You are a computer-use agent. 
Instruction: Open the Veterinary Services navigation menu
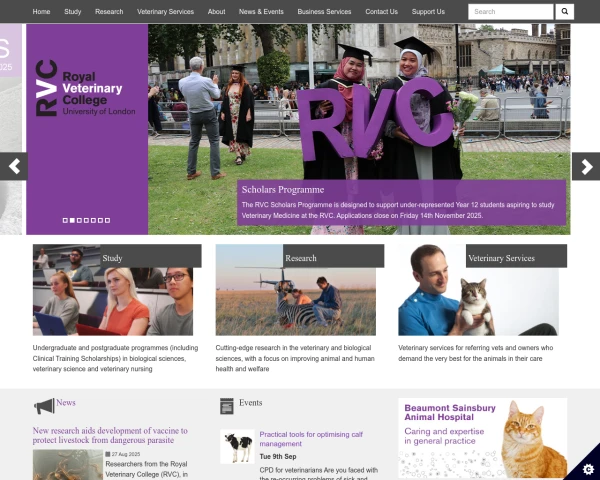coord(165,12)
